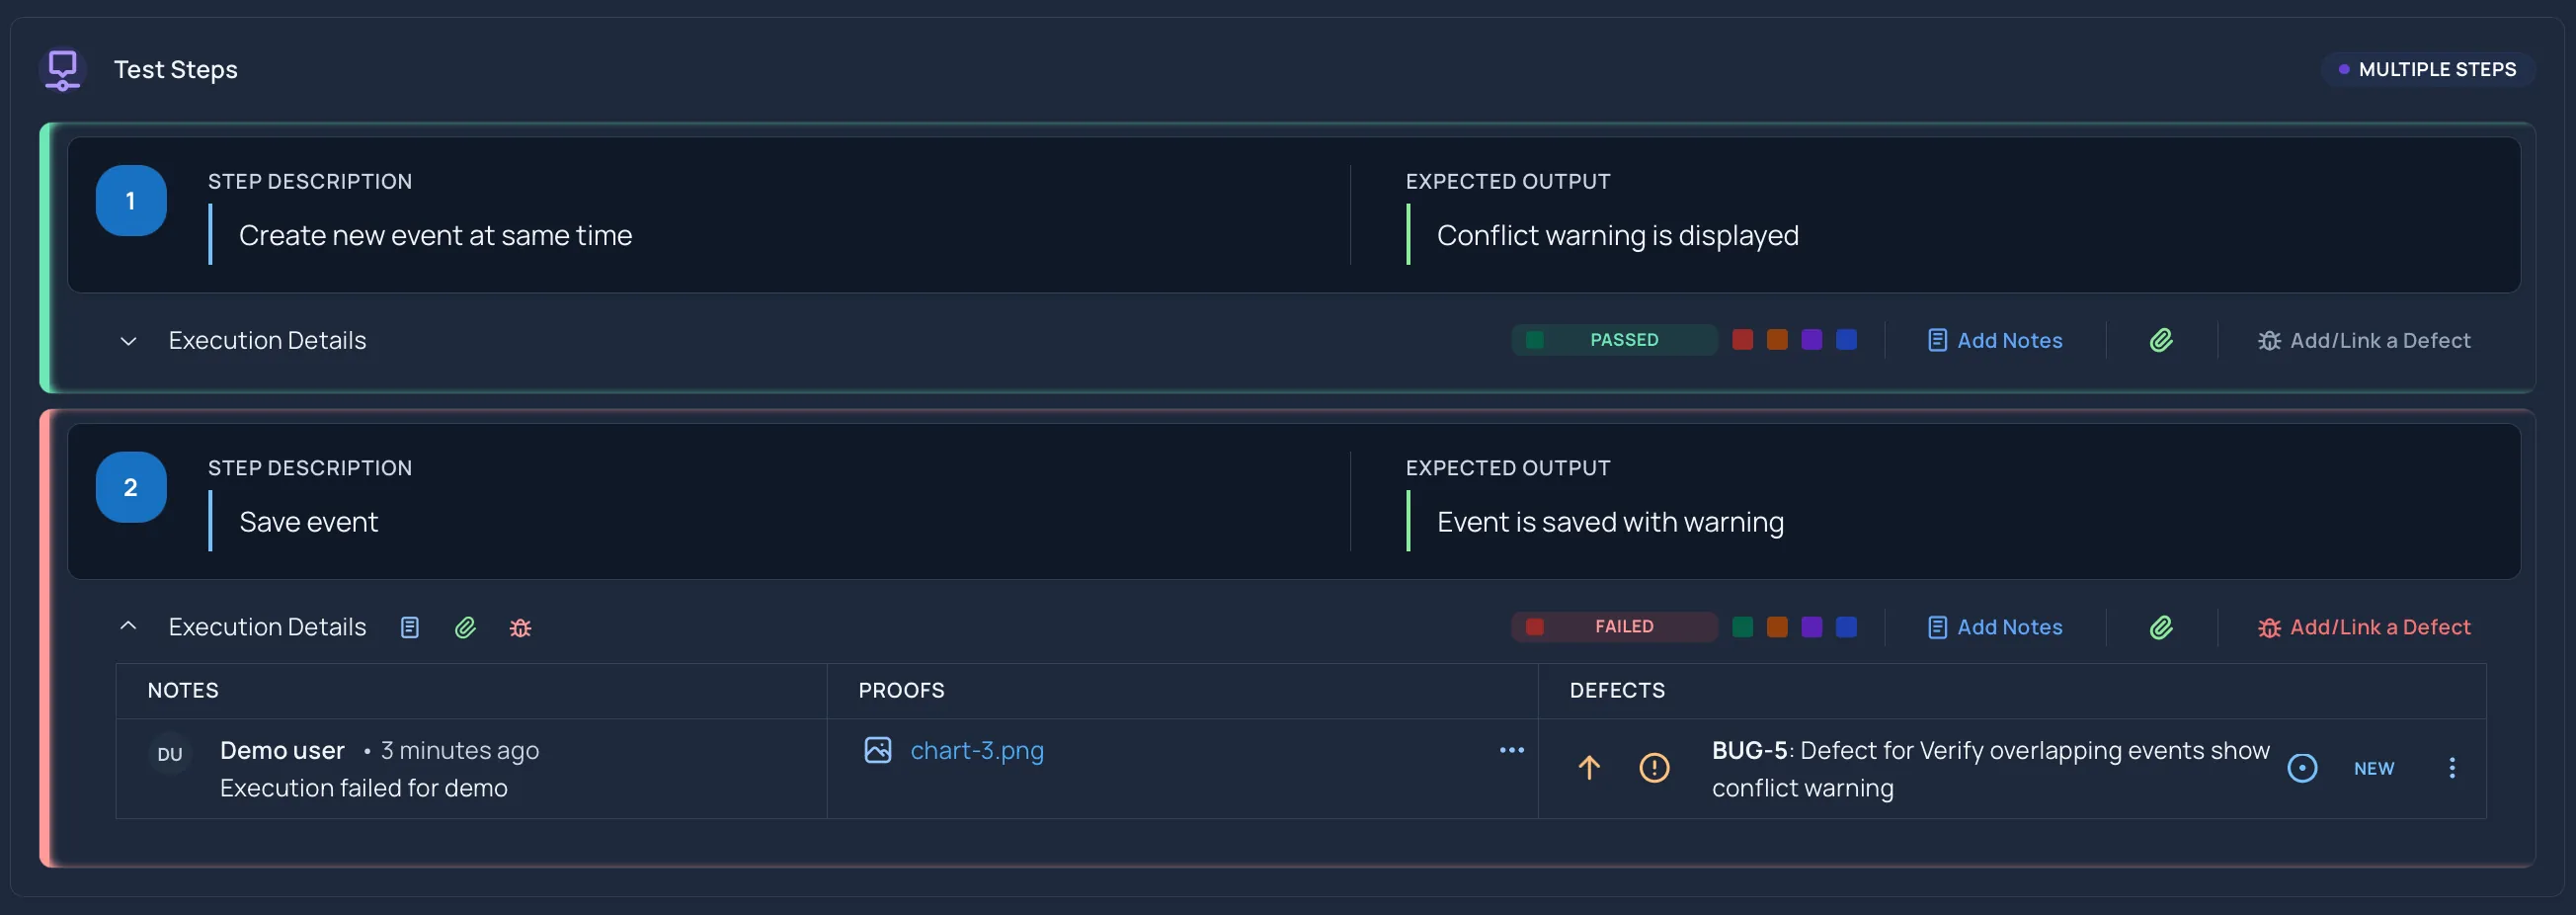This screenshot has width=2576, height=915.
Task: Click the NEW status label of BUG-5
Action: pyautogui.click(x=2374, y=768)
